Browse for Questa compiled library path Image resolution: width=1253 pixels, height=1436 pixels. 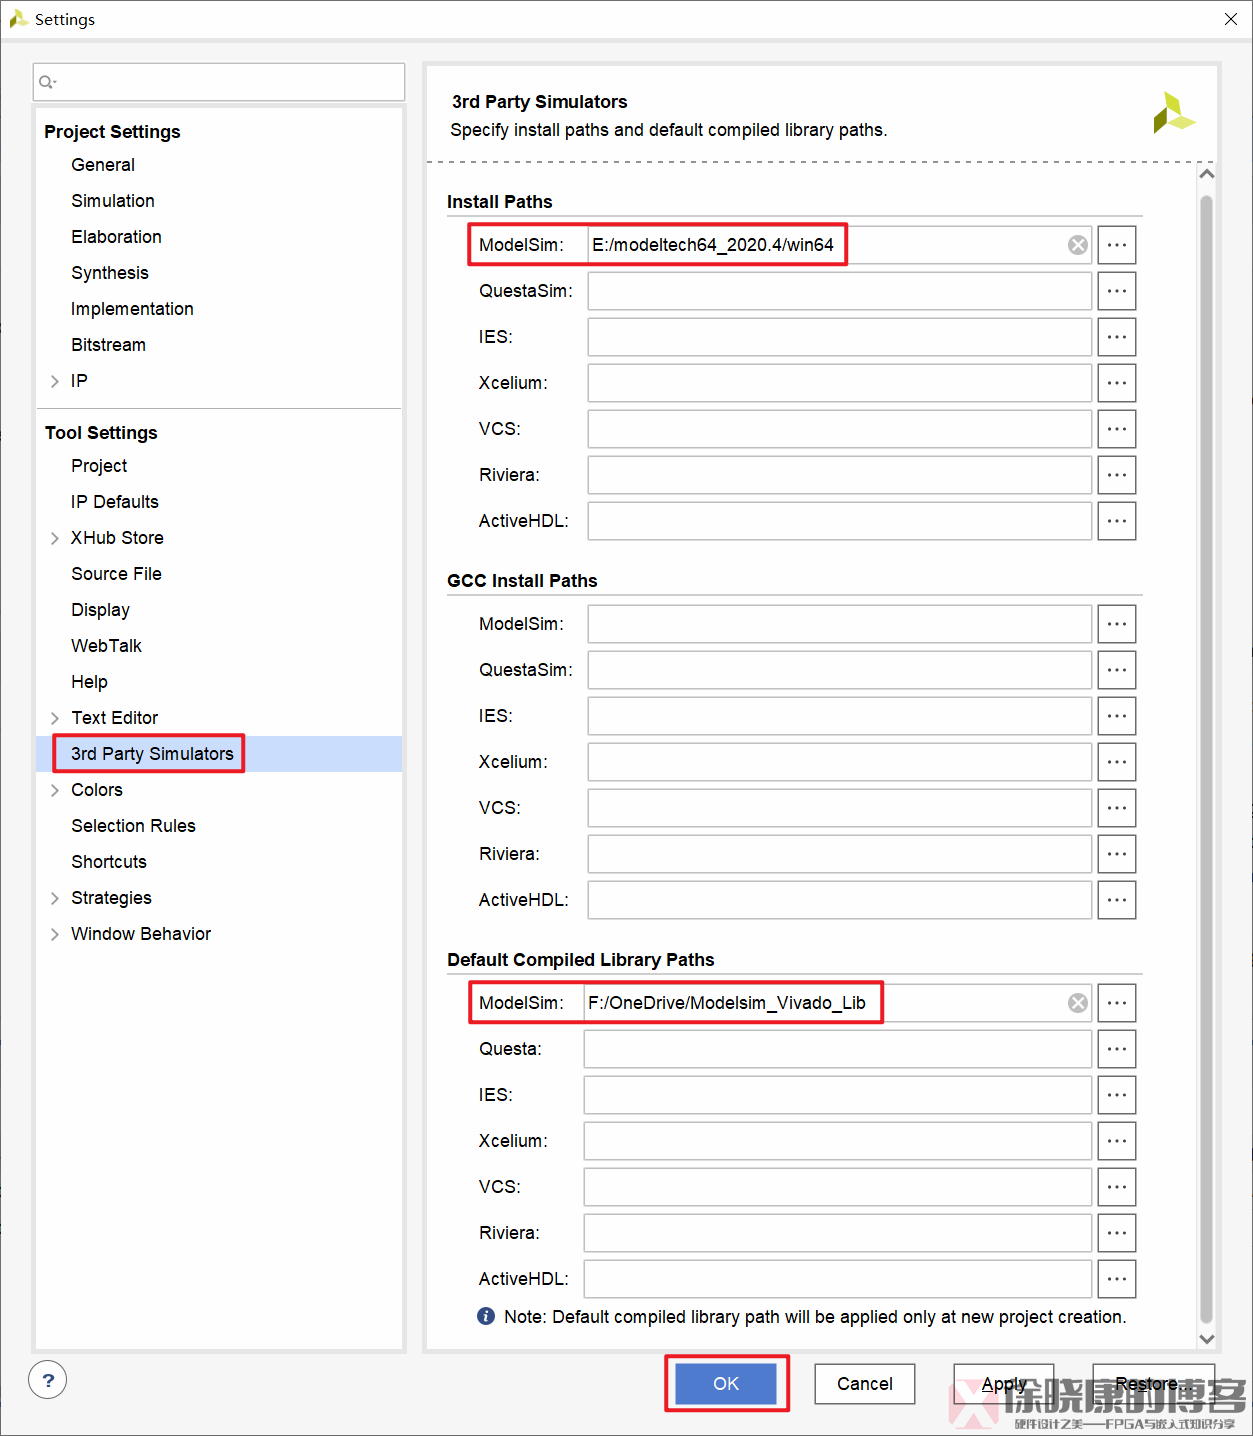[1117, 1049]
